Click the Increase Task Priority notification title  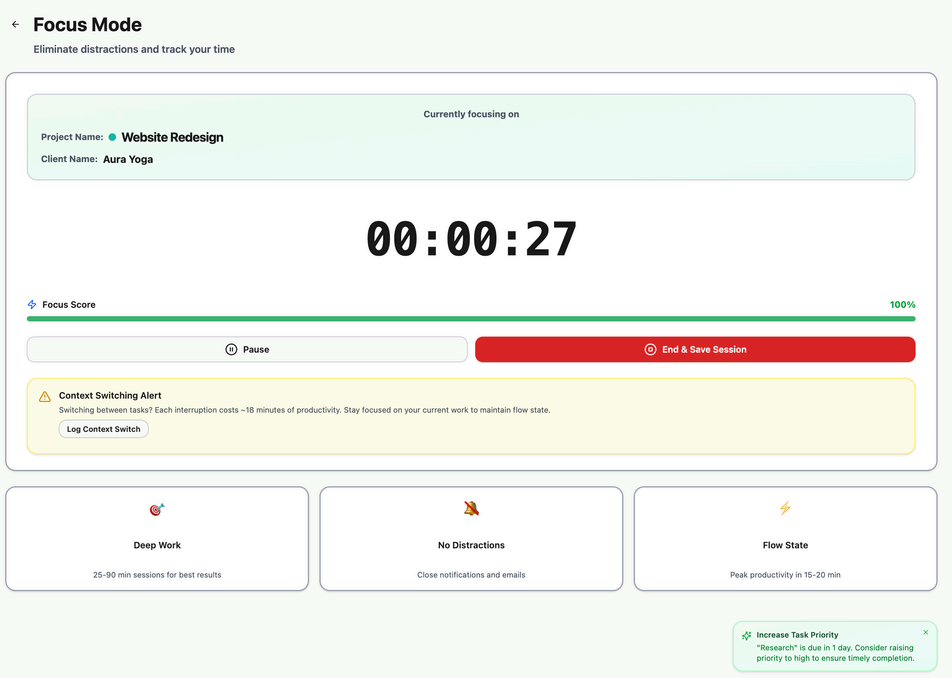797,635
